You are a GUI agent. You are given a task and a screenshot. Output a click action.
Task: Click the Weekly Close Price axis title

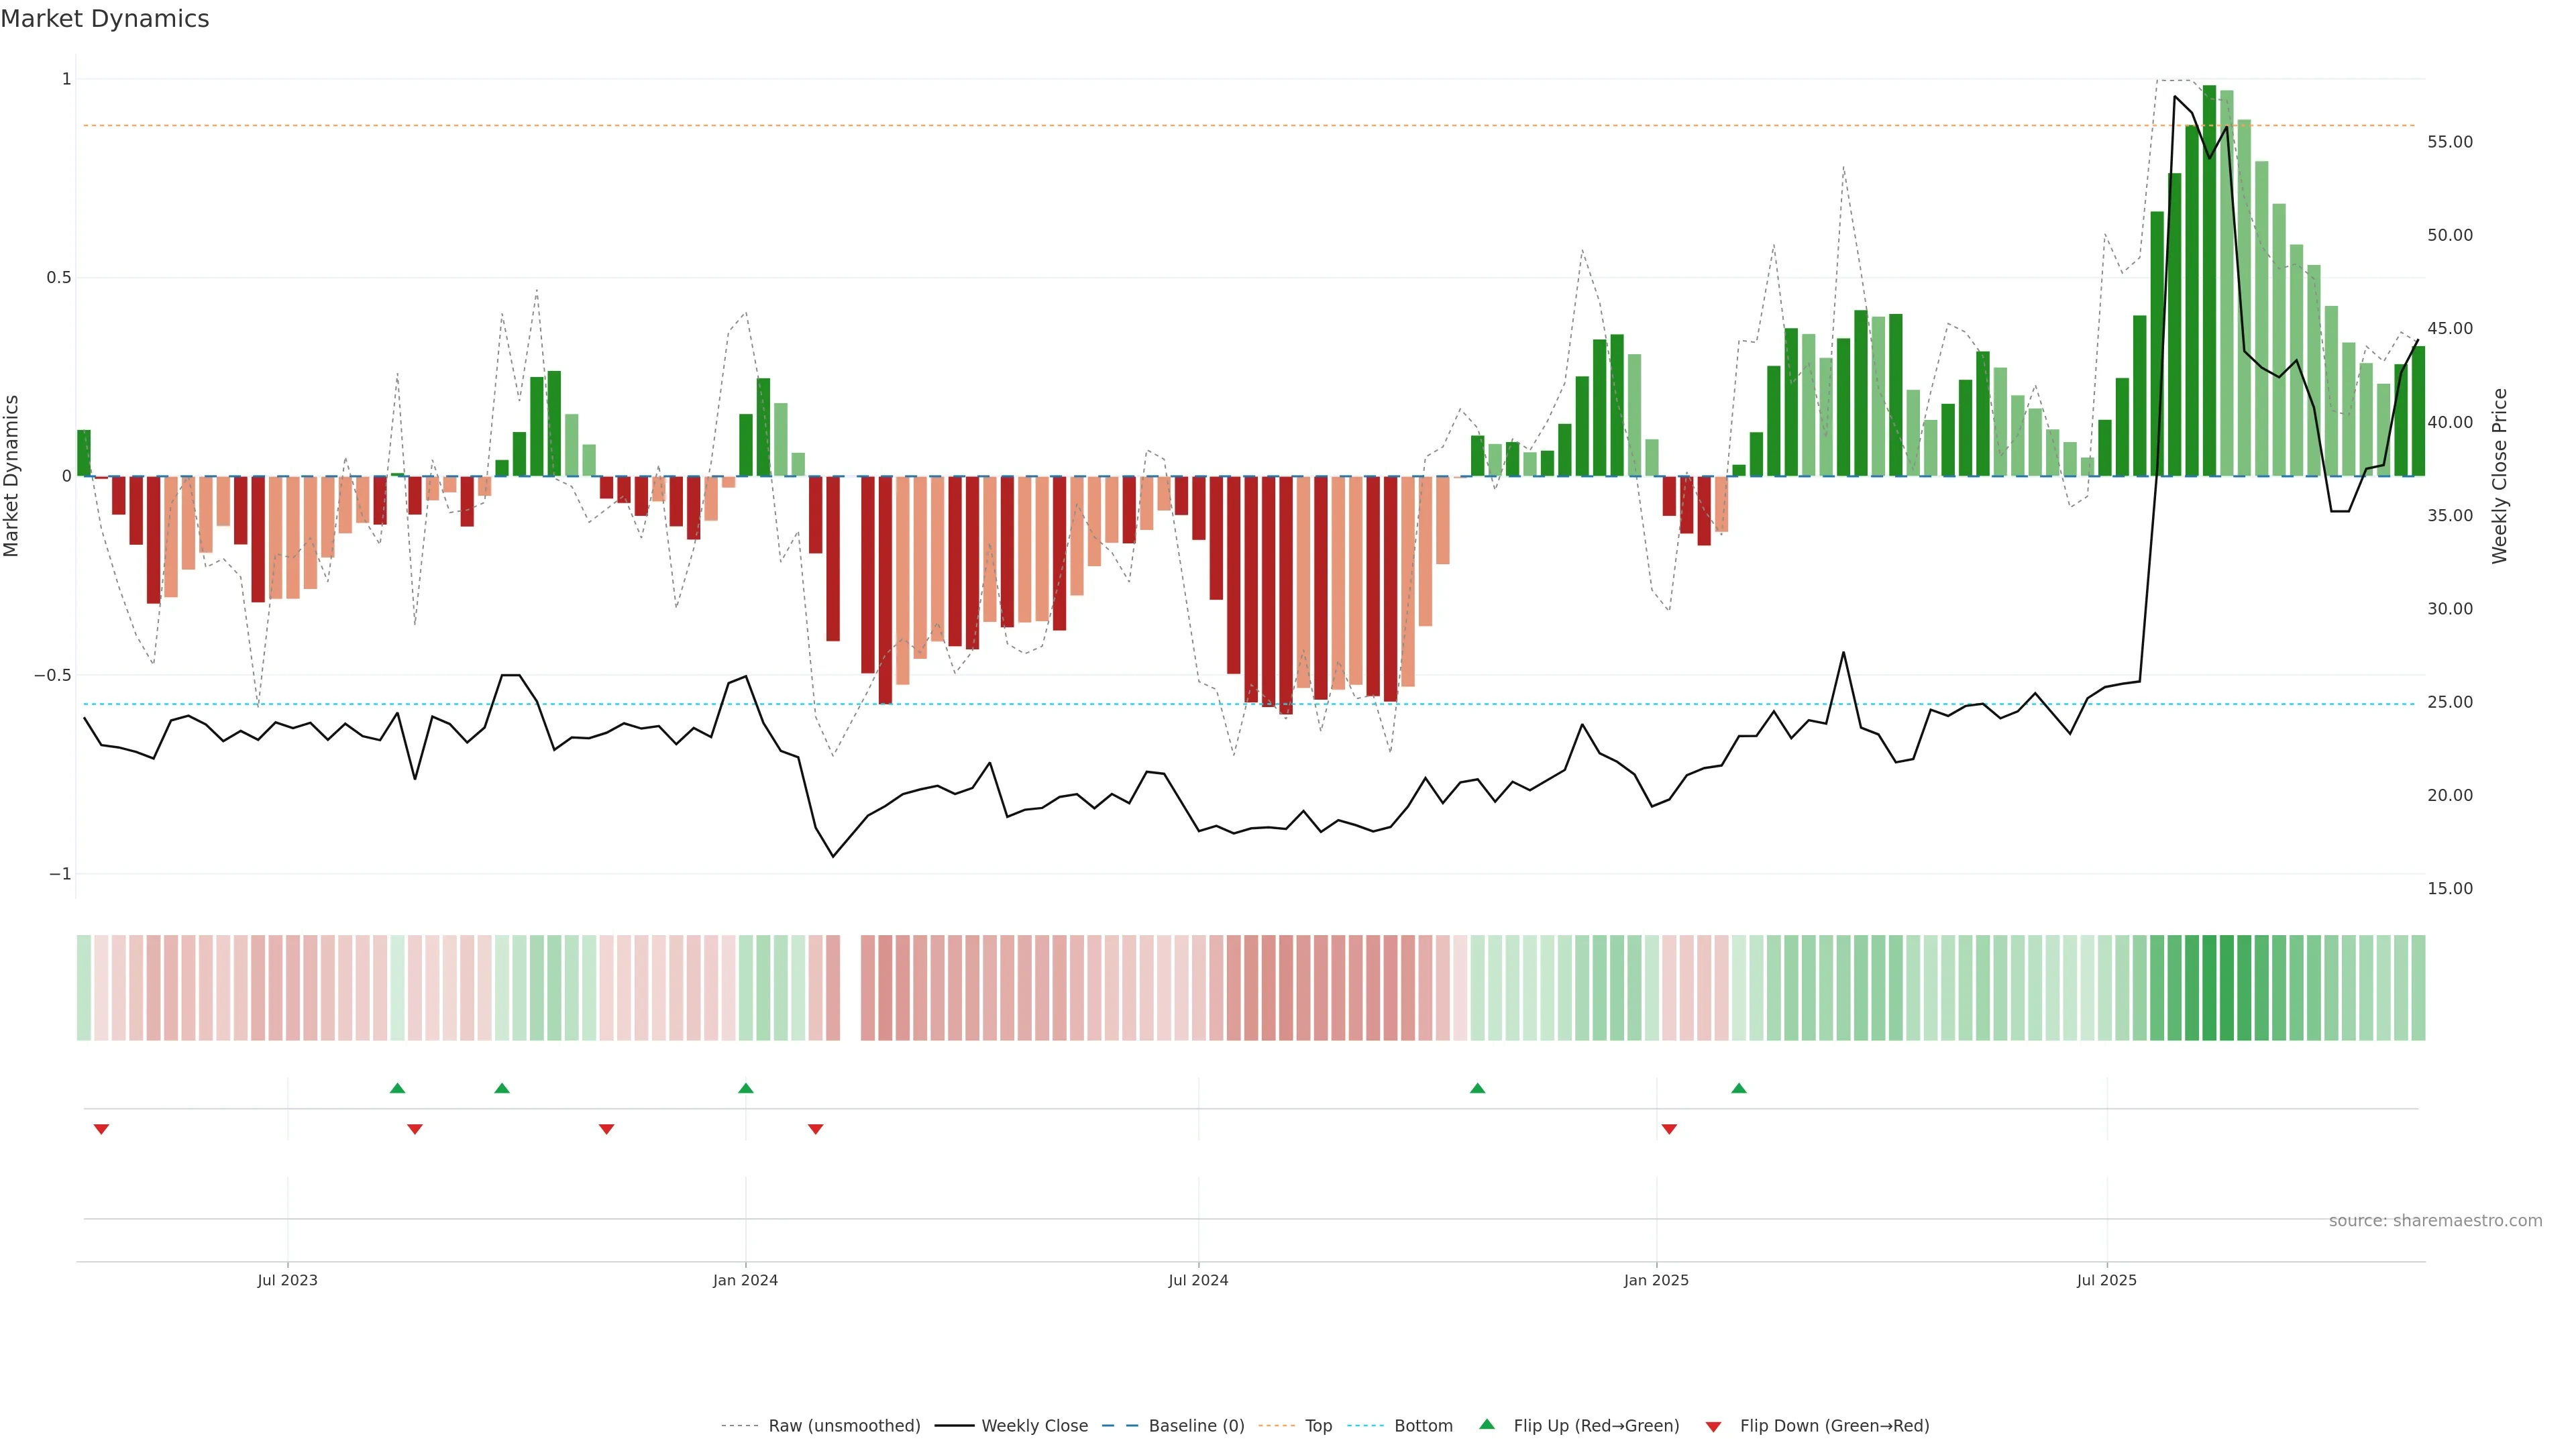(2499, 476)
